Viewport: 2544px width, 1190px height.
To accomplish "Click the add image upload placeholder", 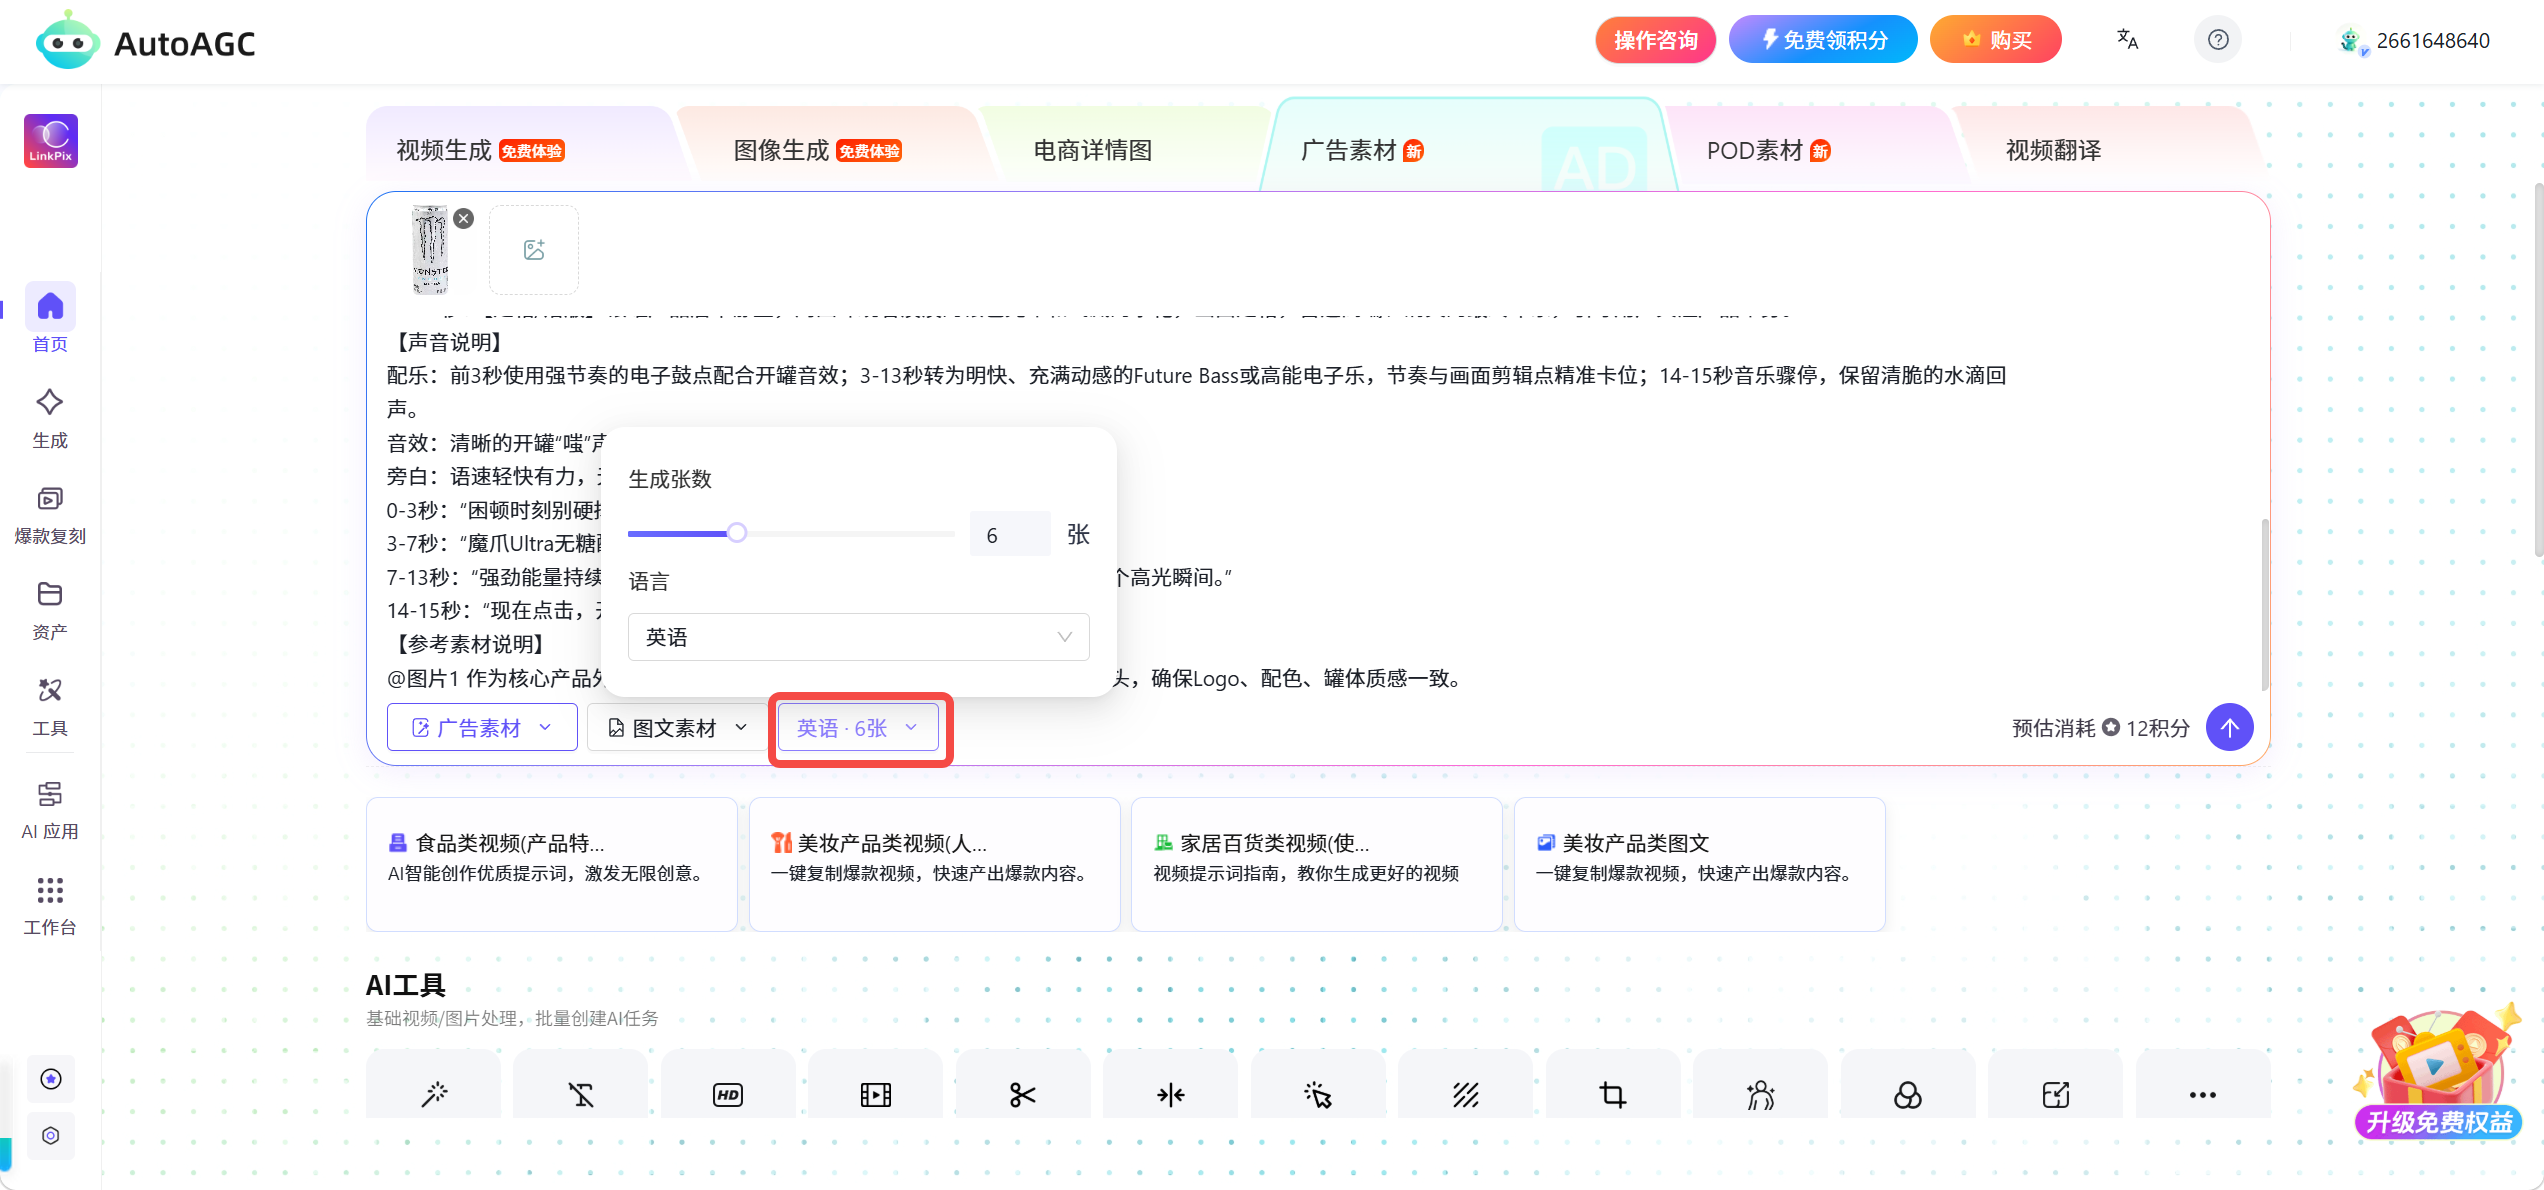I will click(x=534, y=250).
